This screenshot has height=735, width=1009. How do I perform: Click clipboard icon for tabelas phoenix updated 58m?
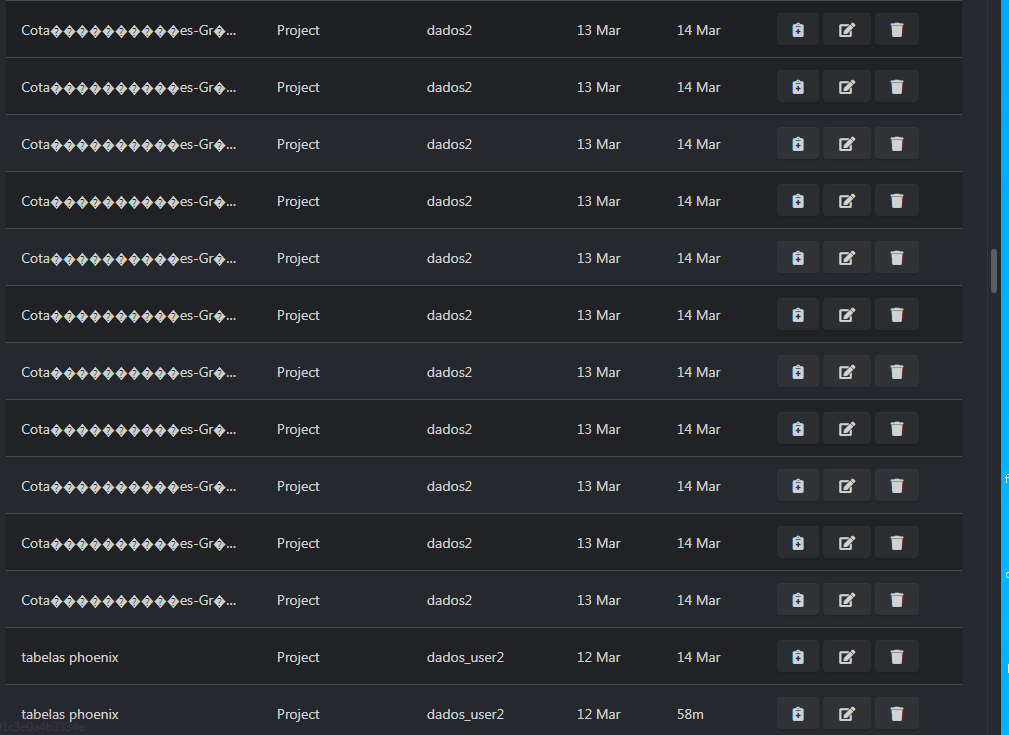(797, 714)
